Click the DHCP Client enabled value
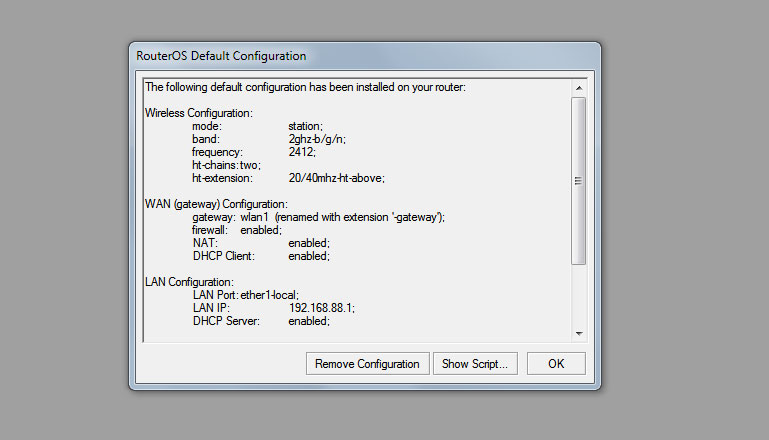This screenshot has width=769, height=440. (x=308, y=256)
